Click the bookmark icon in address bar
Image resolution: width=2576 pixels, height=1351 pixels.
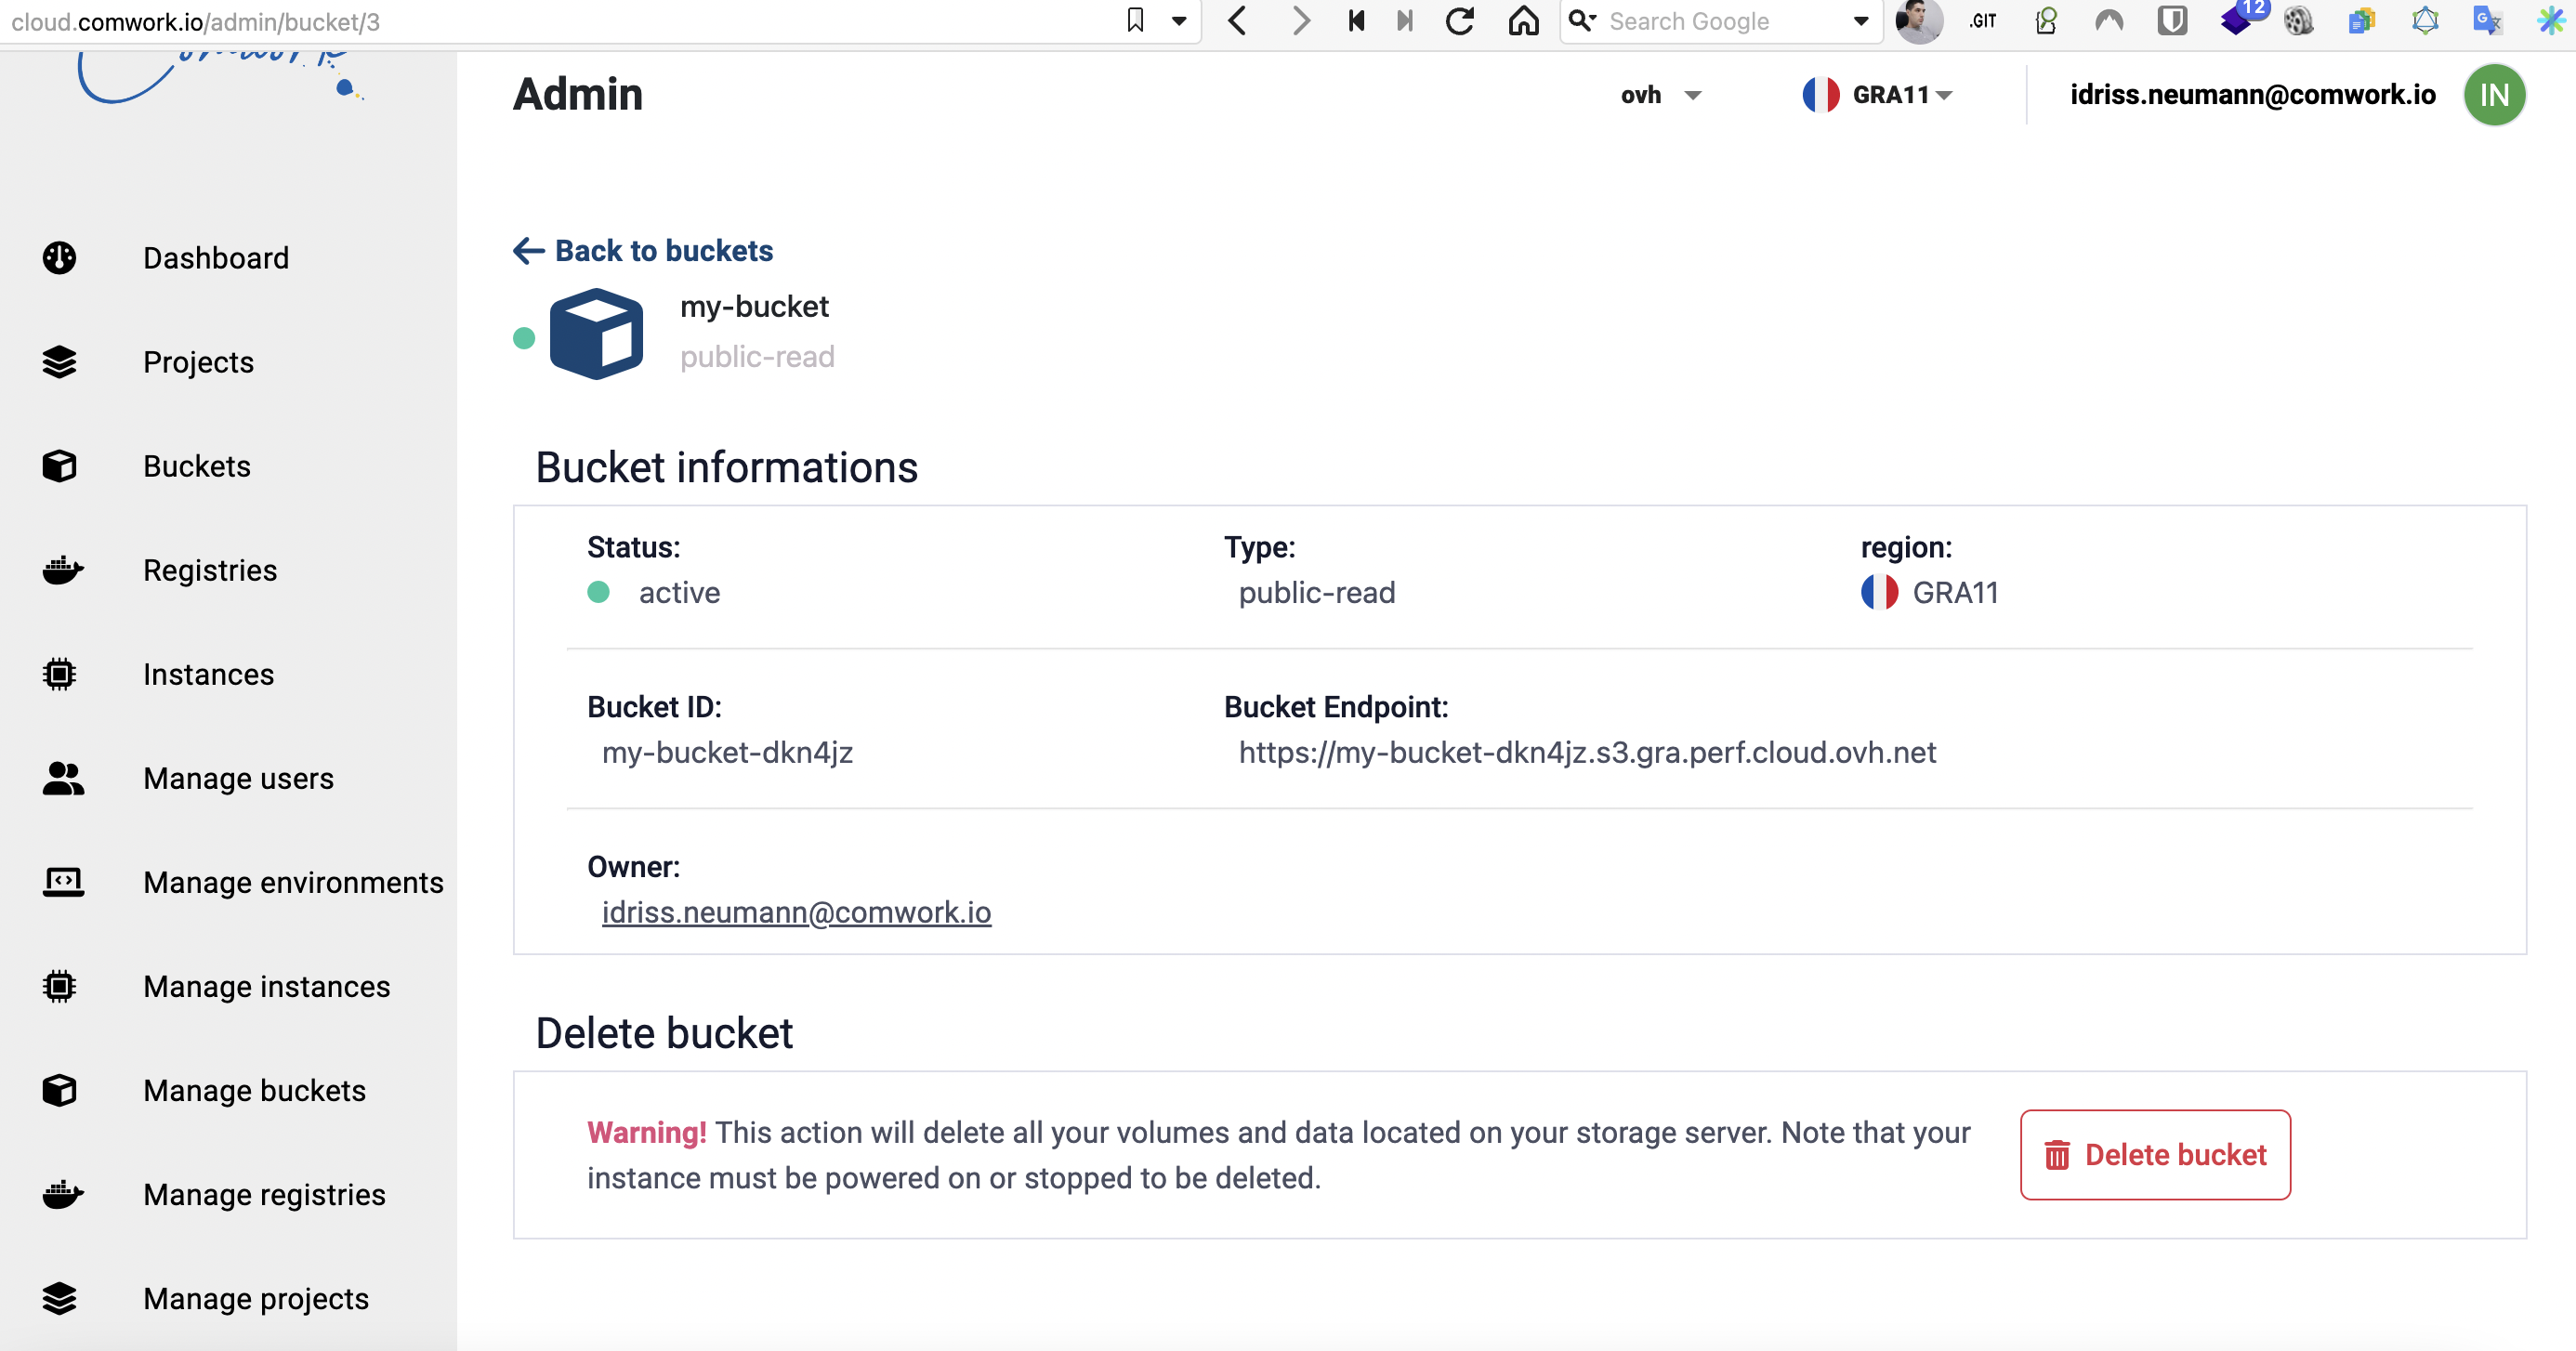1135,20
